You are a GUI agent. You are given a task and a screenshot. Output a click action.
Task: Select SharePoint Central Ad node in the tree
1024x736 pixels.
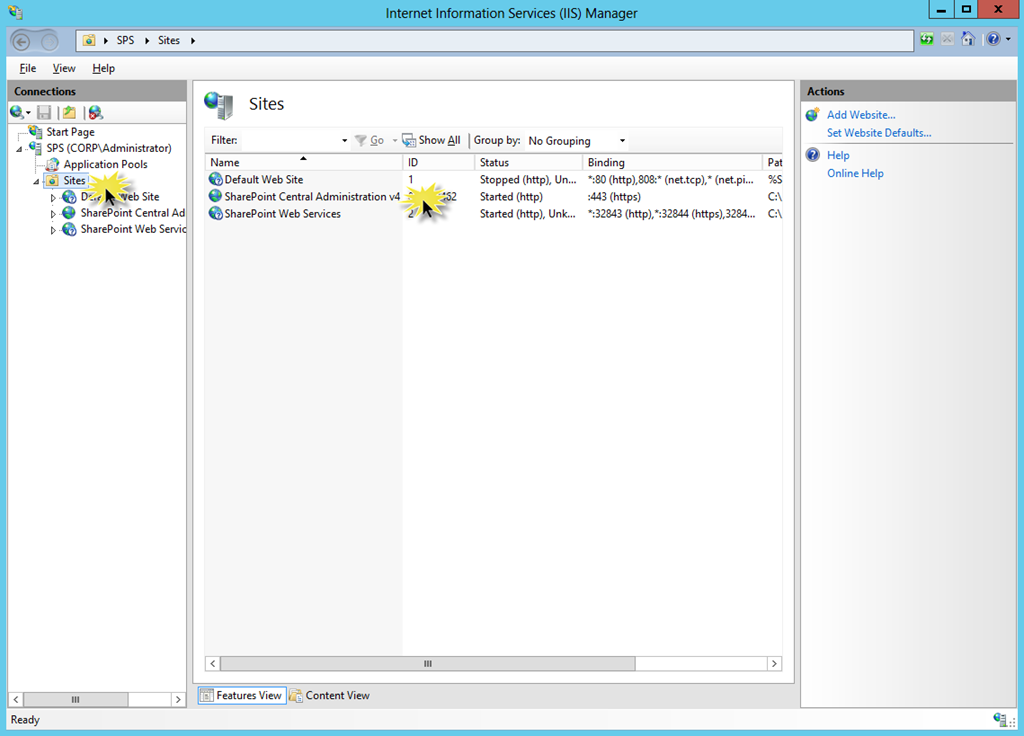tap(133, 213)
